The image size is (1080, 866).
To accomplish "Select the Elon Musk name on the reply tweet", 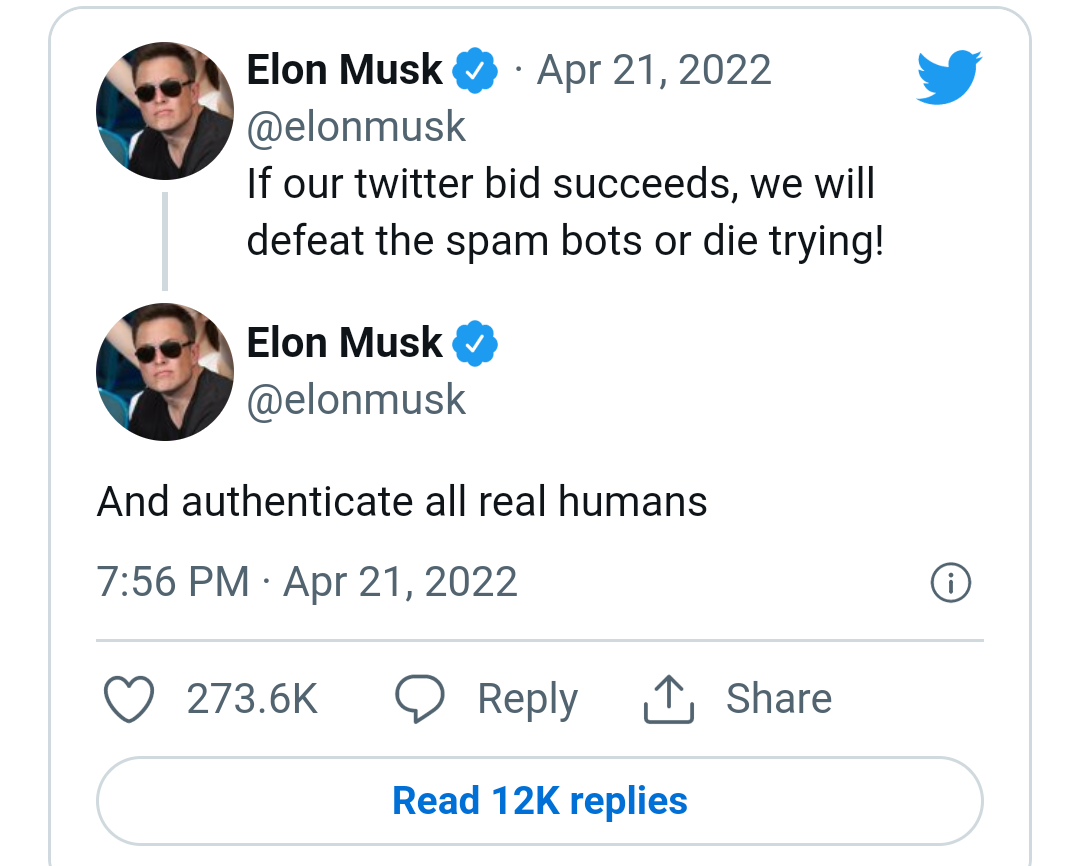I will coord(344,343).
